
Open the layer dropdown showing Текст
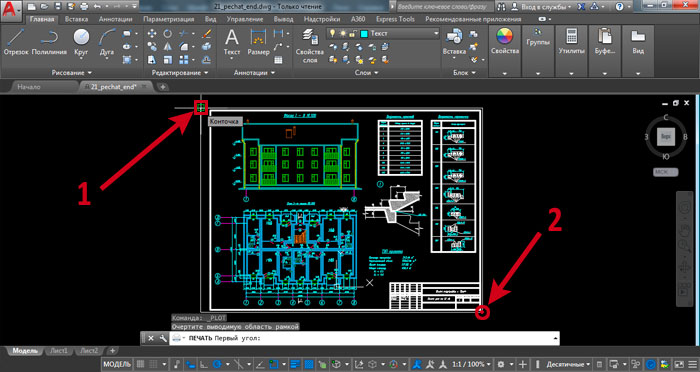tap(383, 33)
